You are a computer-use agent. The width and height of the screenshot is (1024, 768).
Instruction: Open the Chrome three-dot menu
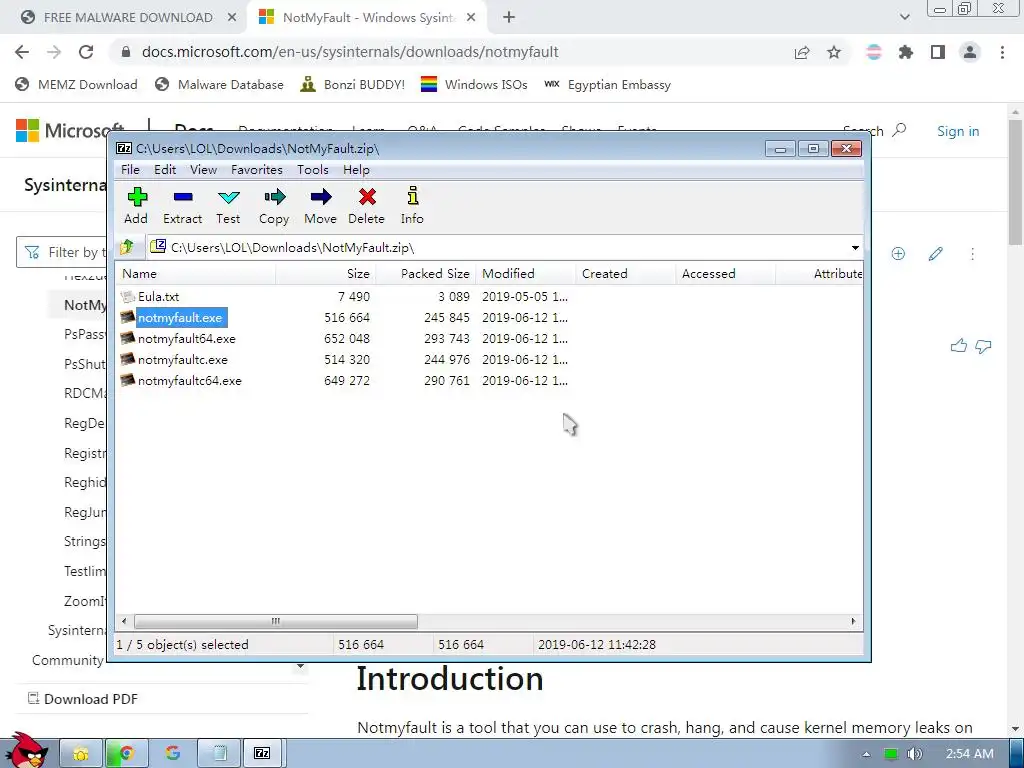(x=1002, y=52)
